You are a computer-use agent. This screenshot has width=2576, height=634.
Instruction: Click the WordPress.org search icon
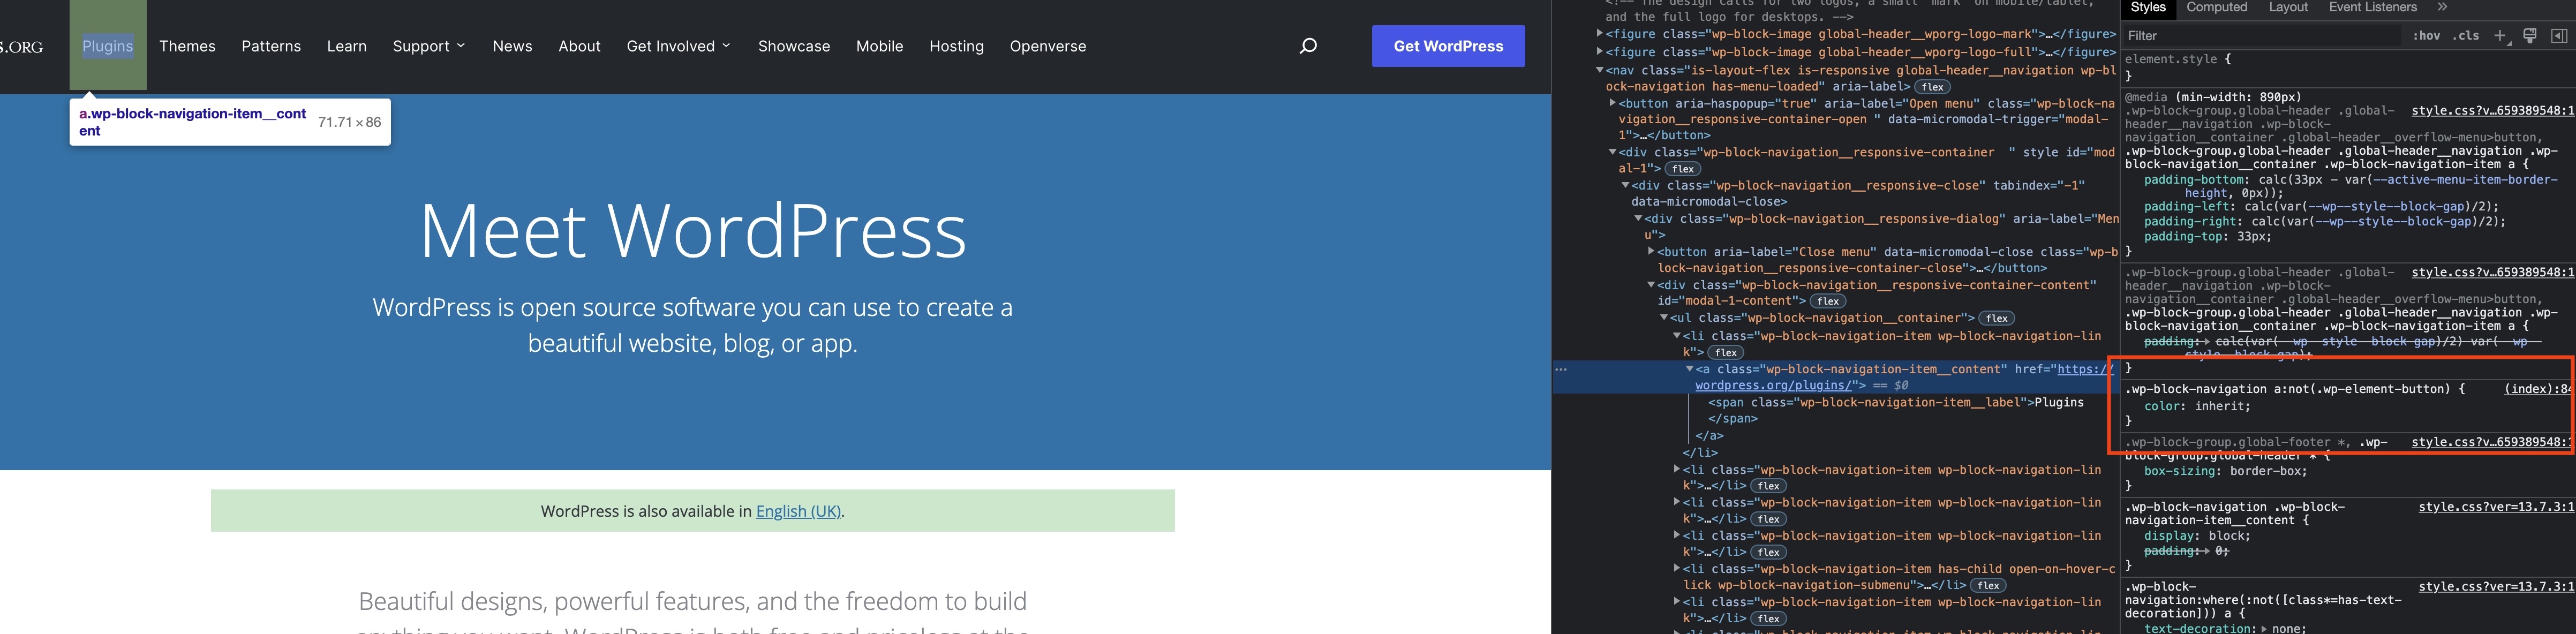tap(1308, 44)
